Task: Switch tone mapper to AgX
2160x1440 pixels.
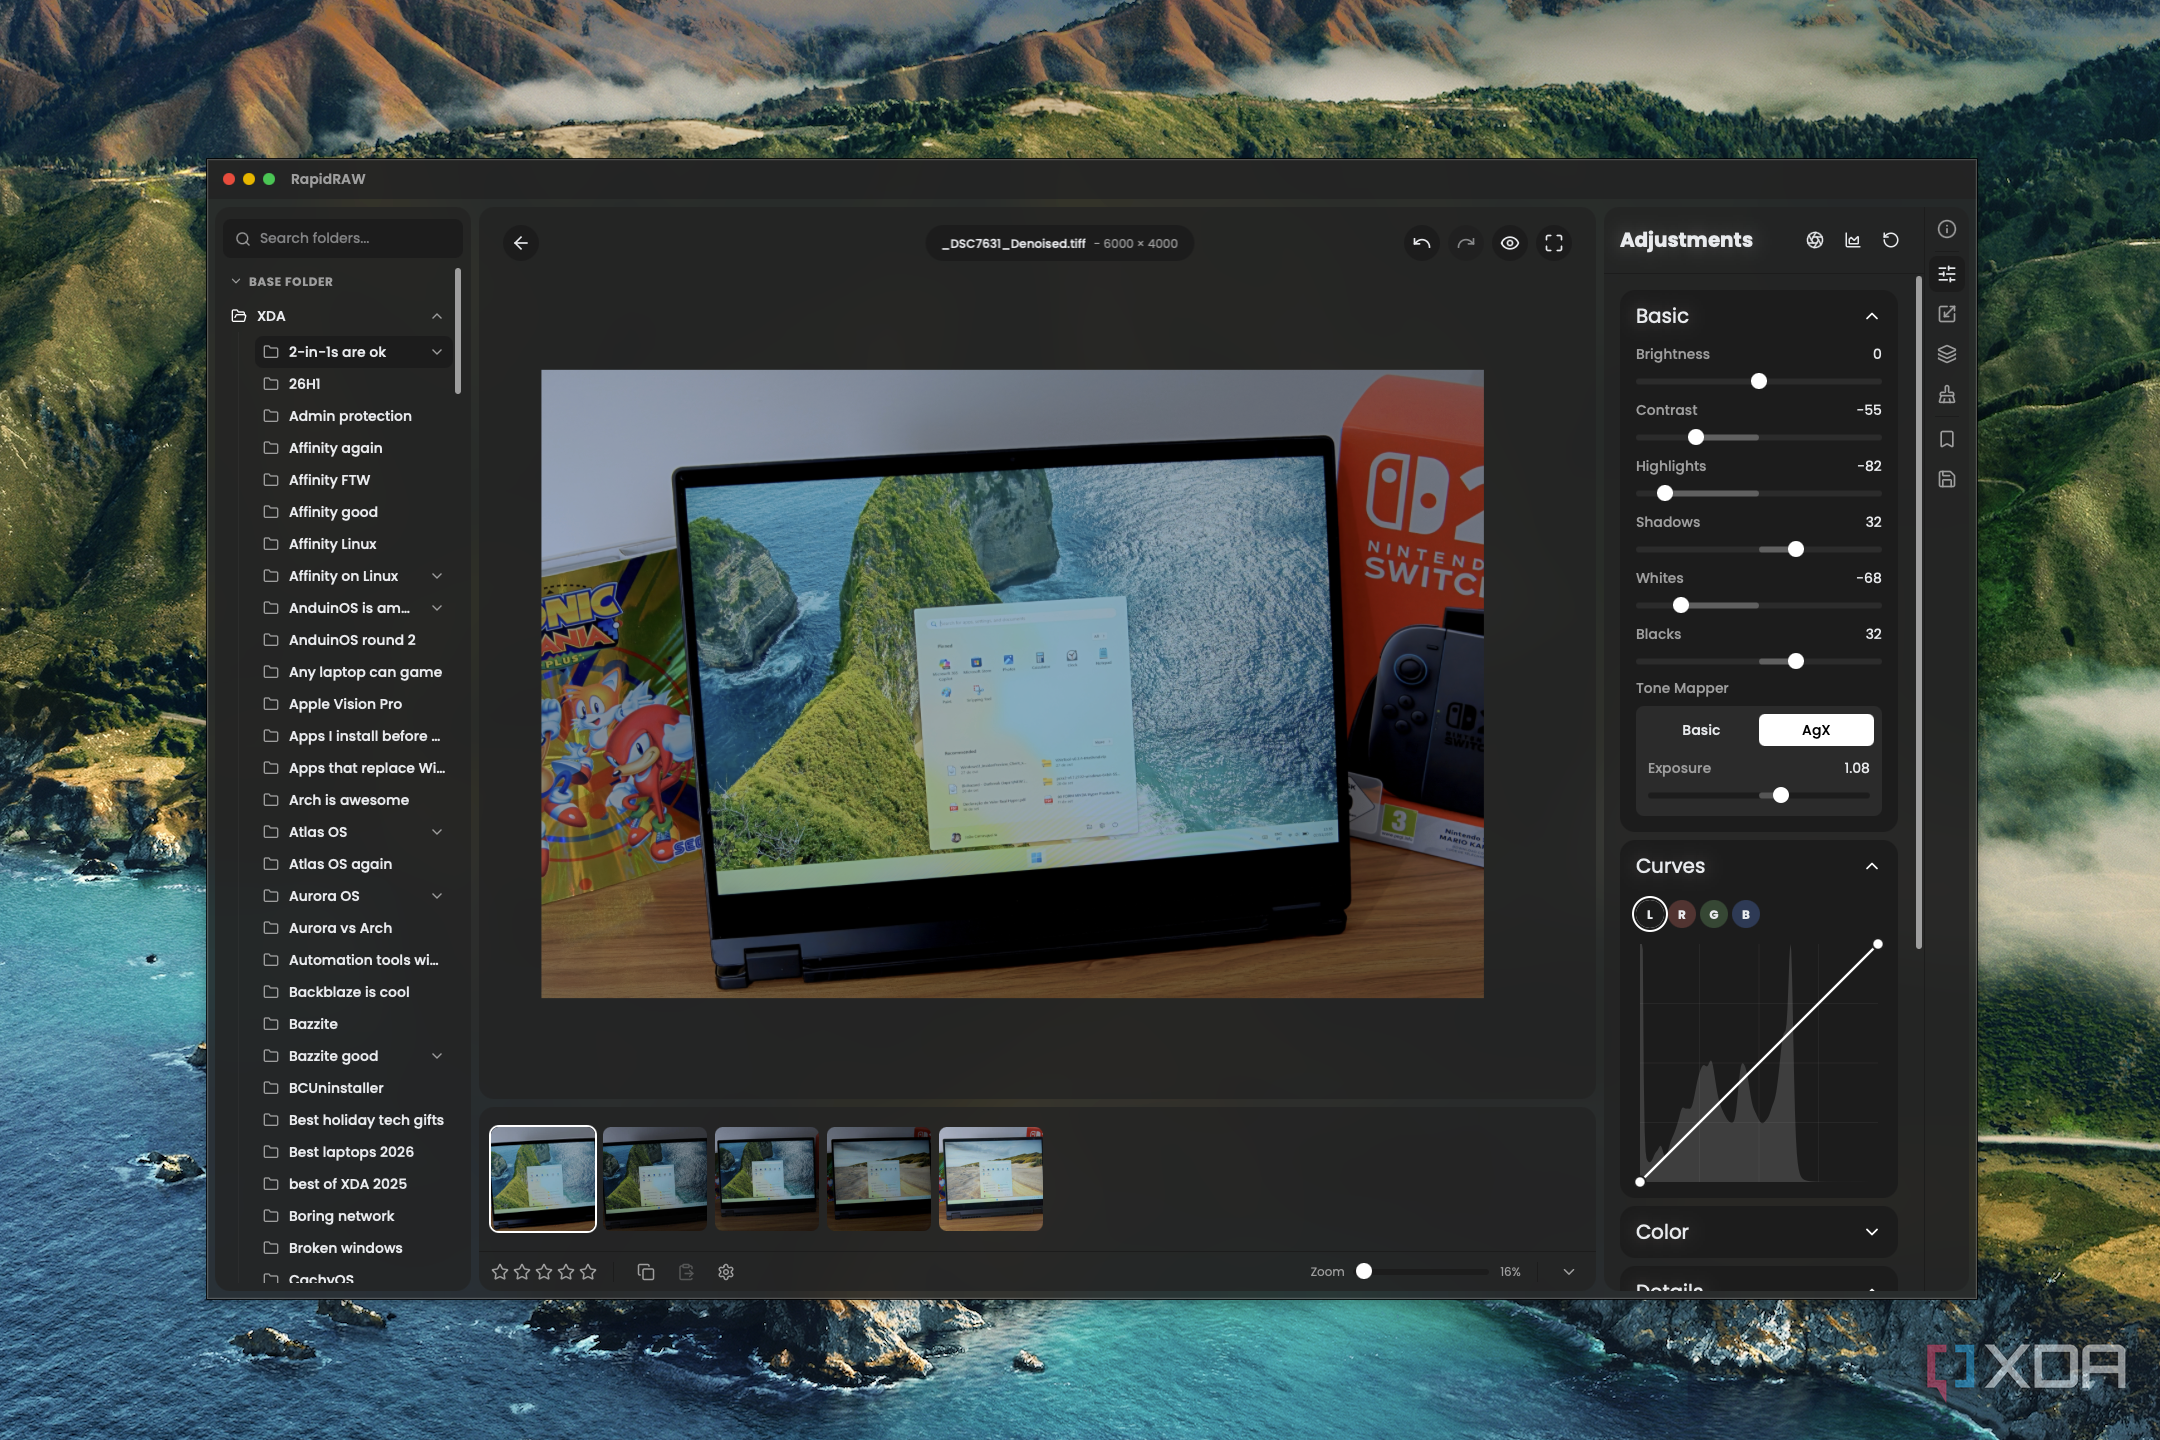Action: [x=1816, y=730]
